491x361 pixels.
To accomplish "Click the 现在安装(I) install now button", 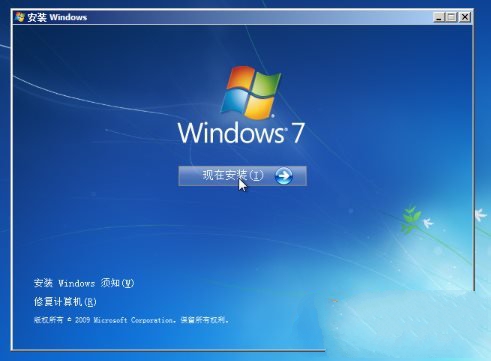I will [x=242, y=176].
